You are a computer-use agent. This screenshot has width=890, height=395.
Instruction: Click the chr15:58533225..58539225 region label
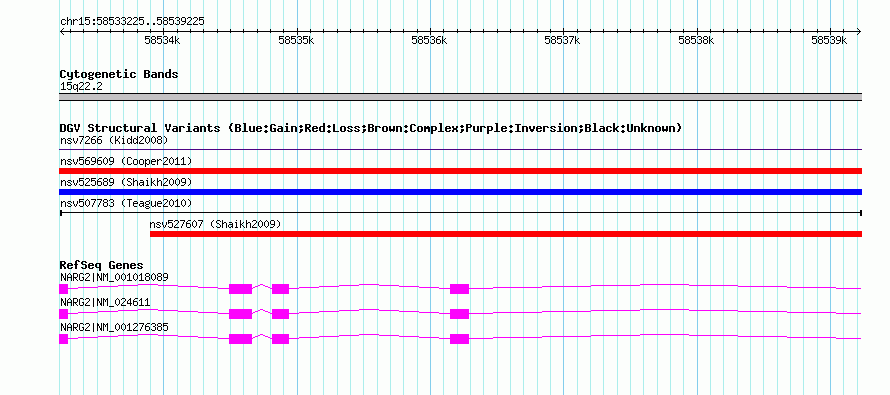[x=132, y=22]
